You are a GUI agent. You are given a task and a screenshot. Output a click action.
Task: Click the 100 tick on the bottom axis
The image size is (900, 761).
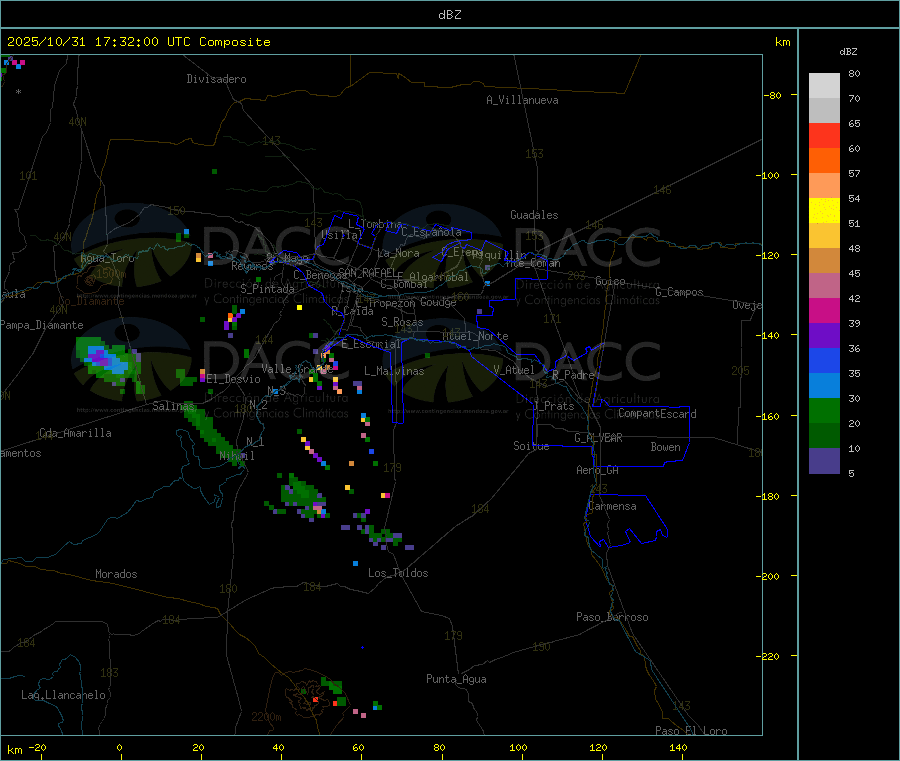point(518,747)
